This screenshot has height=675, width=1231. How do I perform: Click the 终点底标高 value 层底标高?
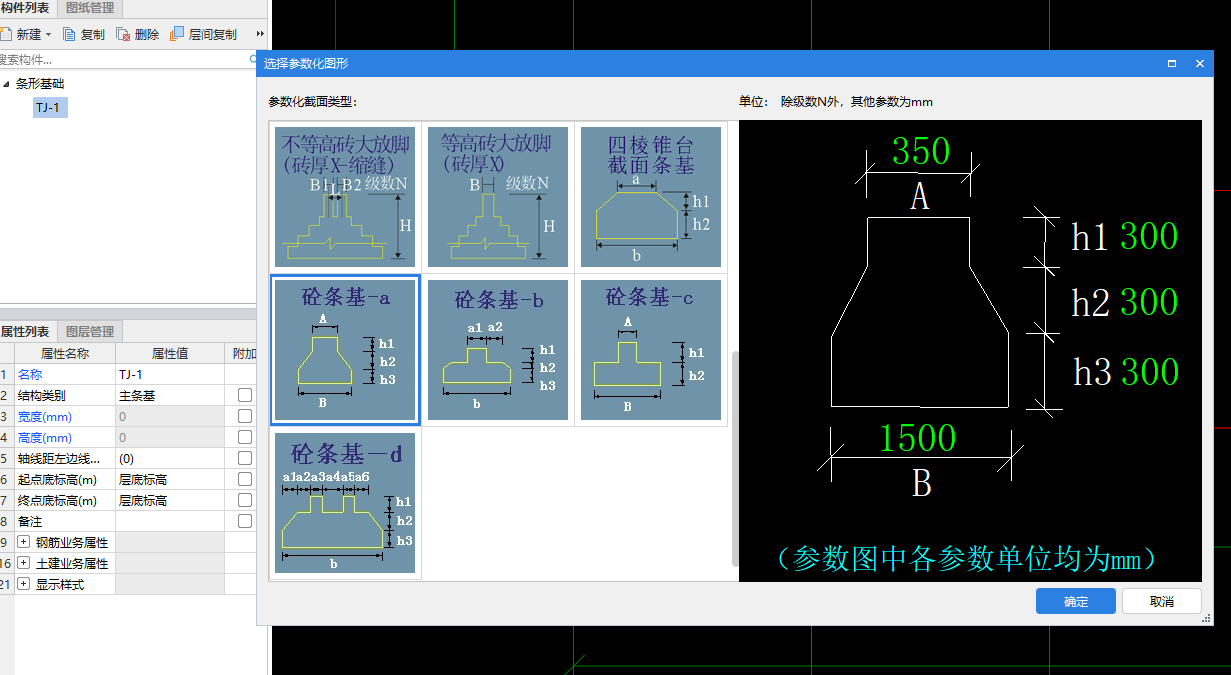(x=169, y=500)
